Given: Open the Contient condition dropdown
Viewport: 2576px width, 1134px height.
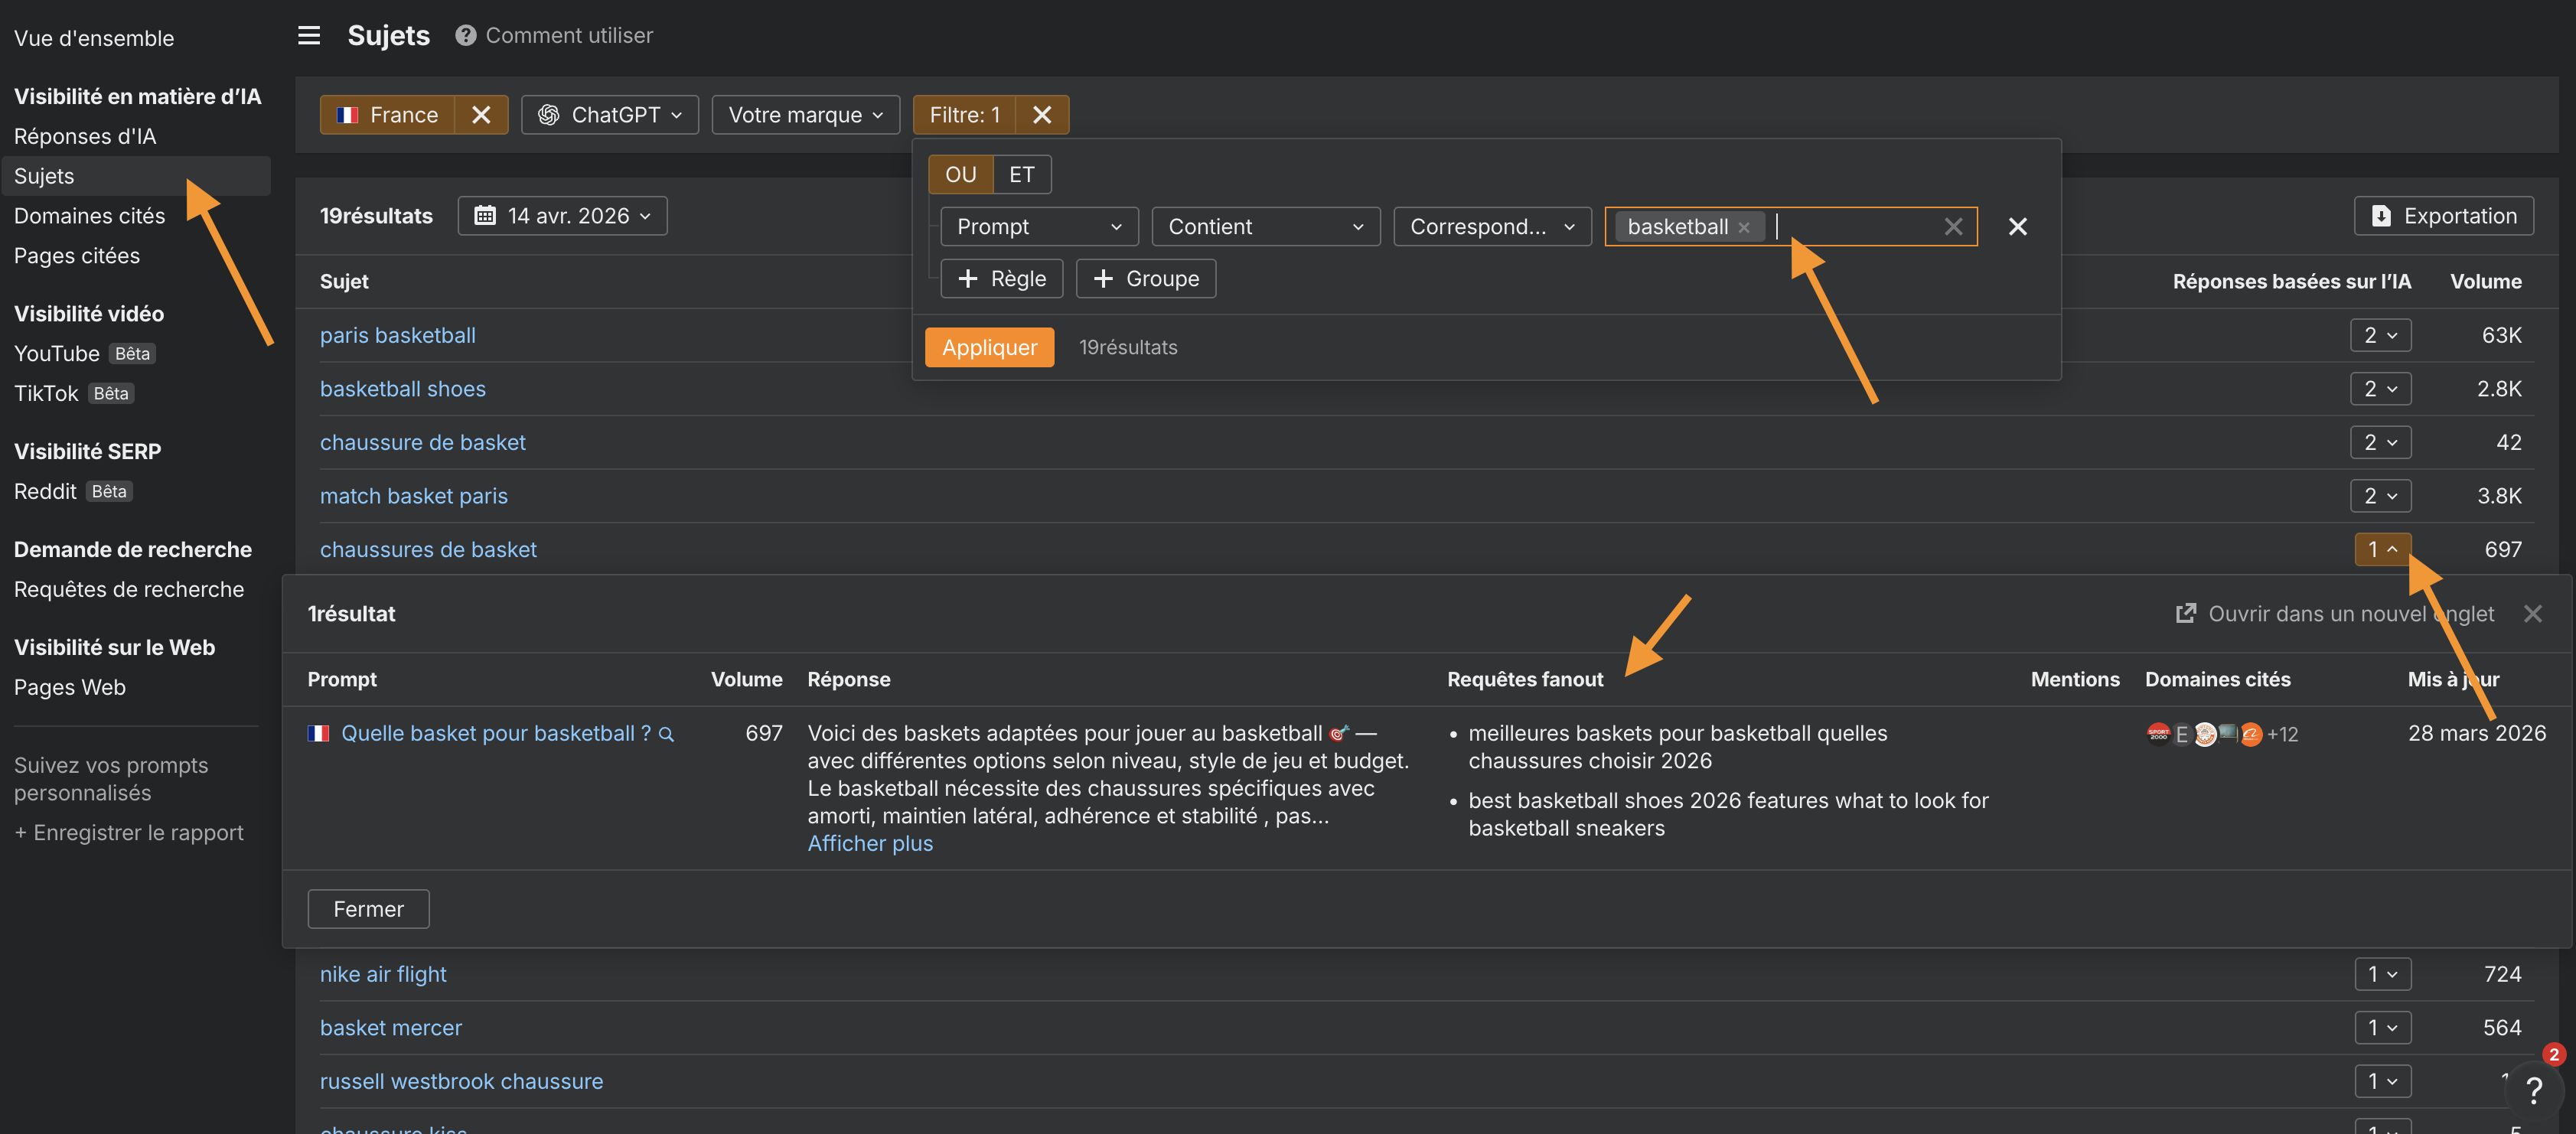Looking at the screenshot, I should 1265,227.
